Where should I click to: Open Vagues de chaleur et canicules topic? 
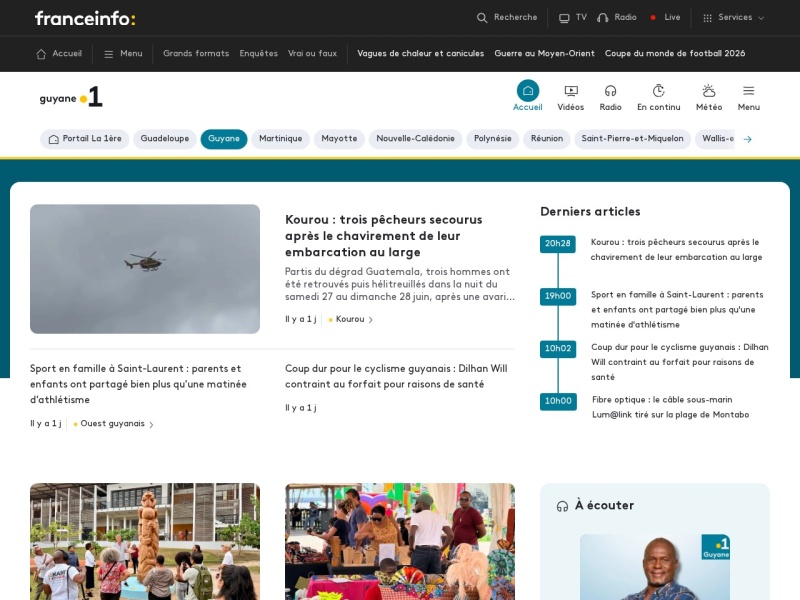point(420,54)
